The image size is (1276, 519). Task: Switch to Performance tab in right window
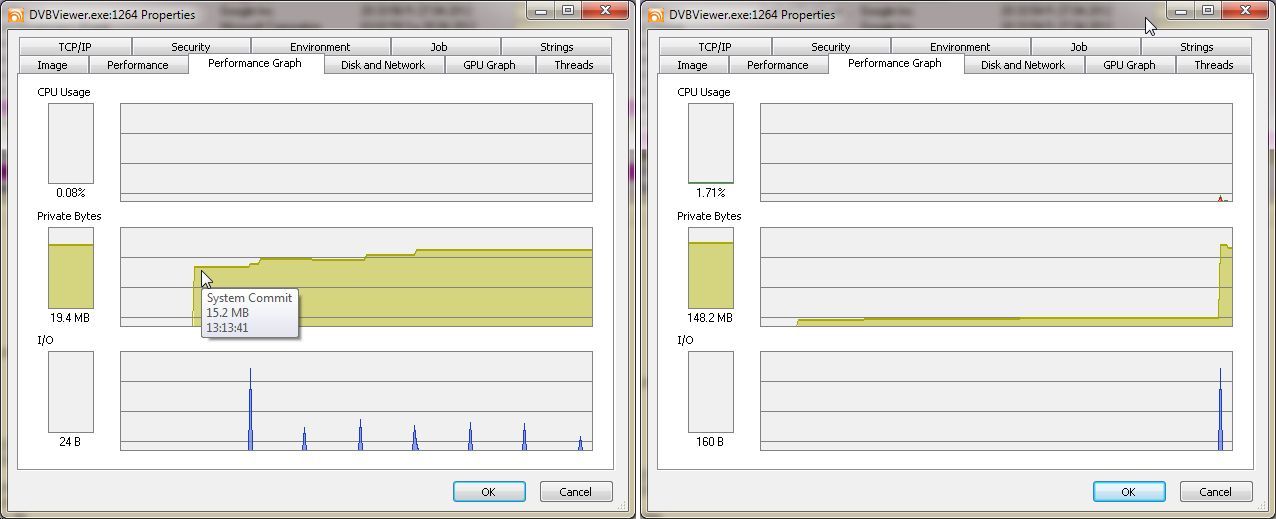778,65
